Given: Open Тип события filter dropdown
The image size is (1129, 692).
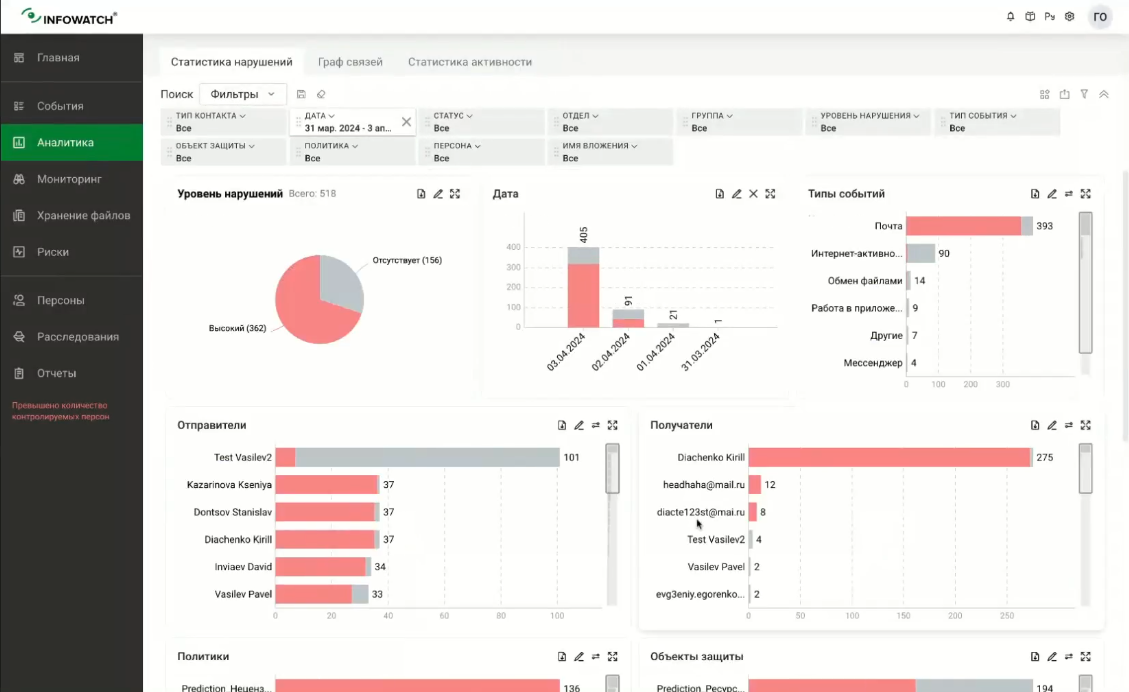Looking at the screenshot, I should tap(997, 122).
